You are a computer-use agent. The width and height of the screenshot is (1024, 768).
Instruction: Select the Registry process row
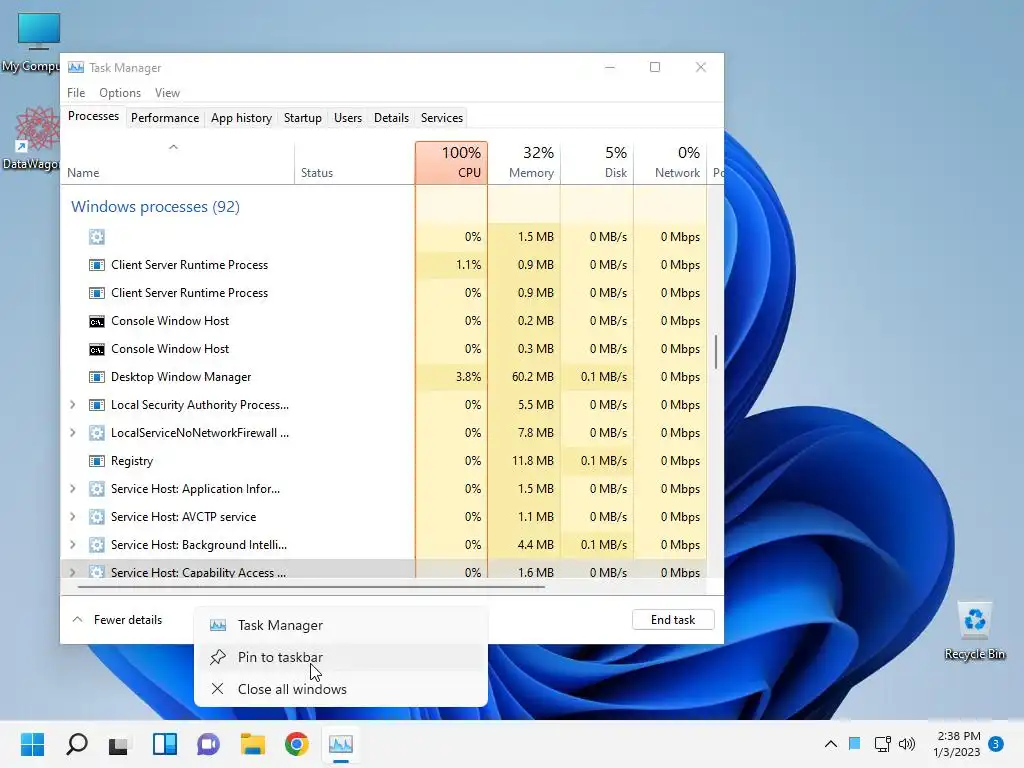384,461
